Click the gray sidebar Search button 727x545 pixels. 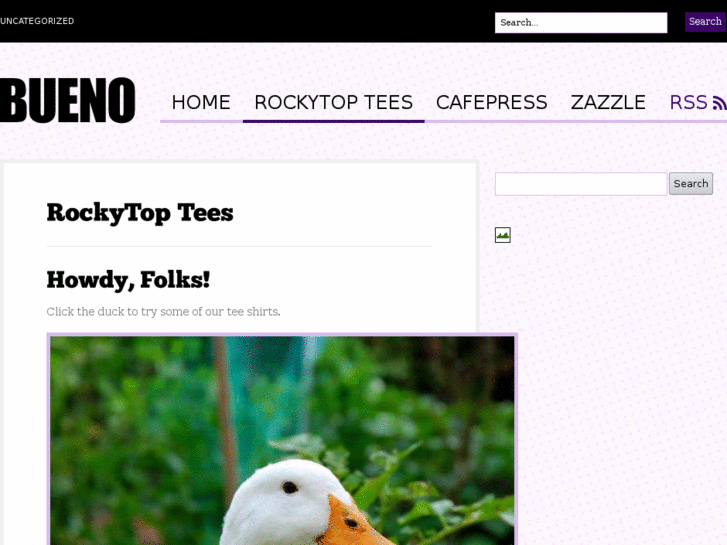pyautogui.click(x=691, y=184)
